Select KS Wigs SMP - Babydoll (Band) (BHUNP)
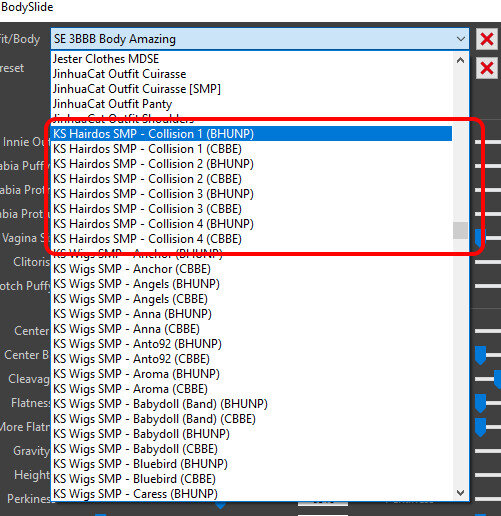 252,404
